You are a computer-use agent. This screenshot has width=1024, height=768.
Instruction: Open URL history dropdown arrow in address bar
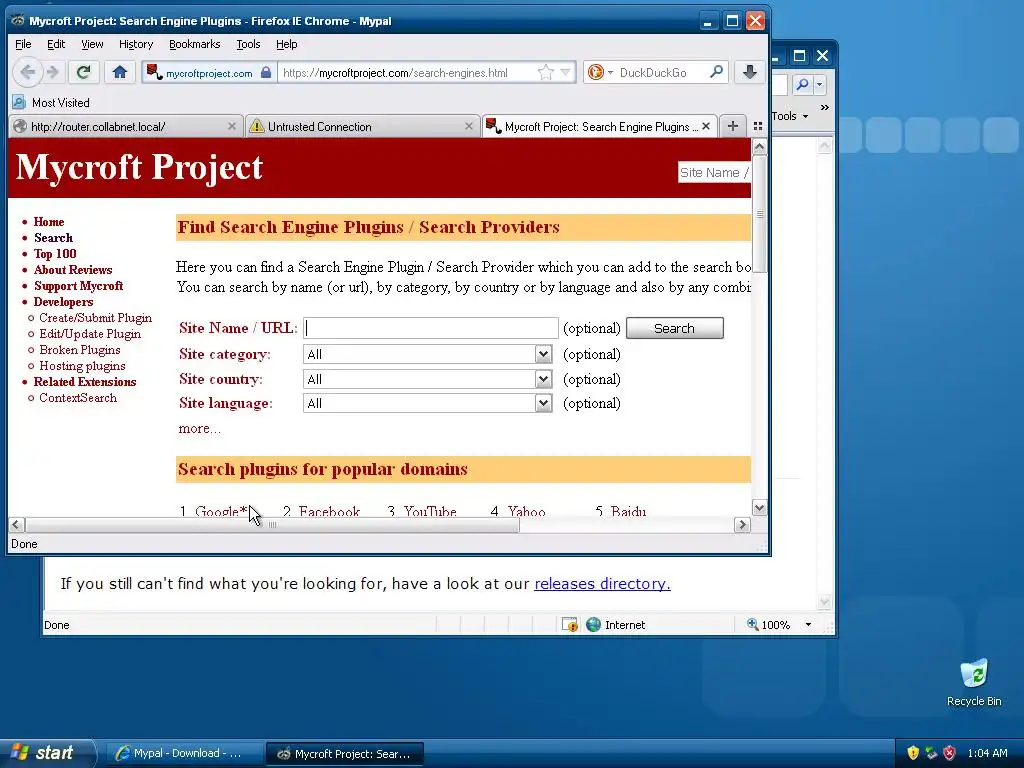click(566, 72)
